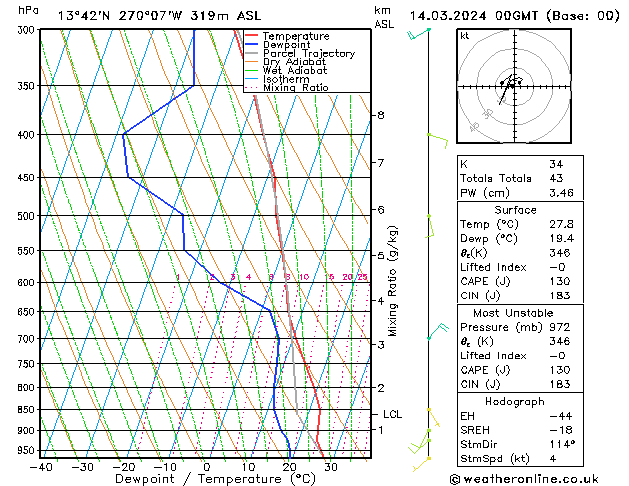This screenshot has height=486, width=629.
Task: Click the weatheronline.co.uk copyright text
Action: [x=524, y=479]
